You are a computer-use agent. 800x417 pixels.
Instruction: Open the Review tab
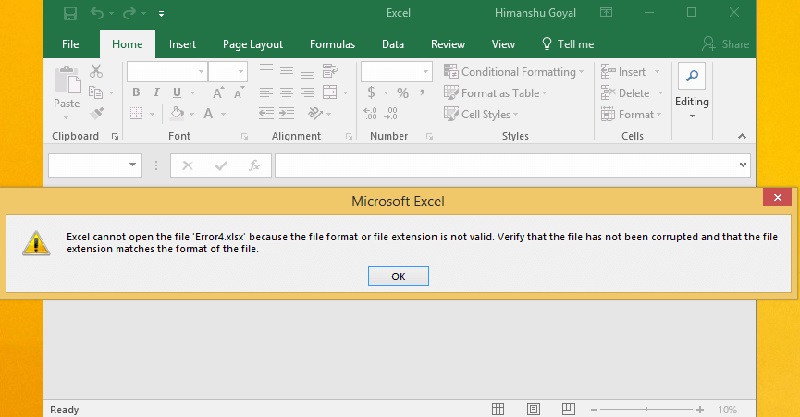(x=447, y=44)
